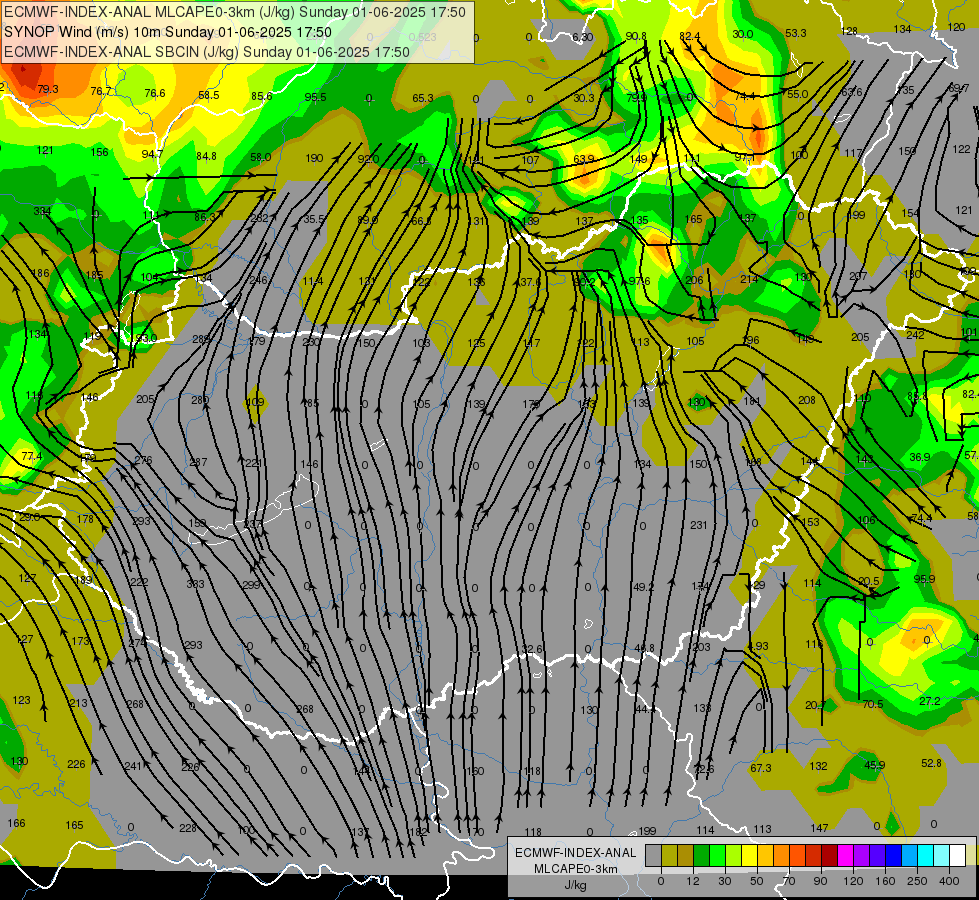Click the map value '67.3'

coord(760,768)
